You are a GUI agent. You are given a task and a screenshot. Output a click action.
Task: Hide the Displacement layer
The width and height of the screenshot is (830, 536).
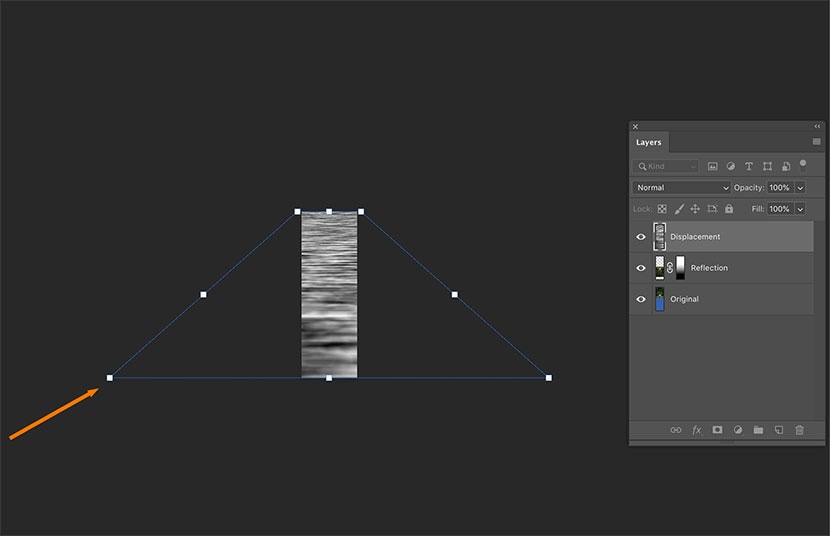coord(641,237)
